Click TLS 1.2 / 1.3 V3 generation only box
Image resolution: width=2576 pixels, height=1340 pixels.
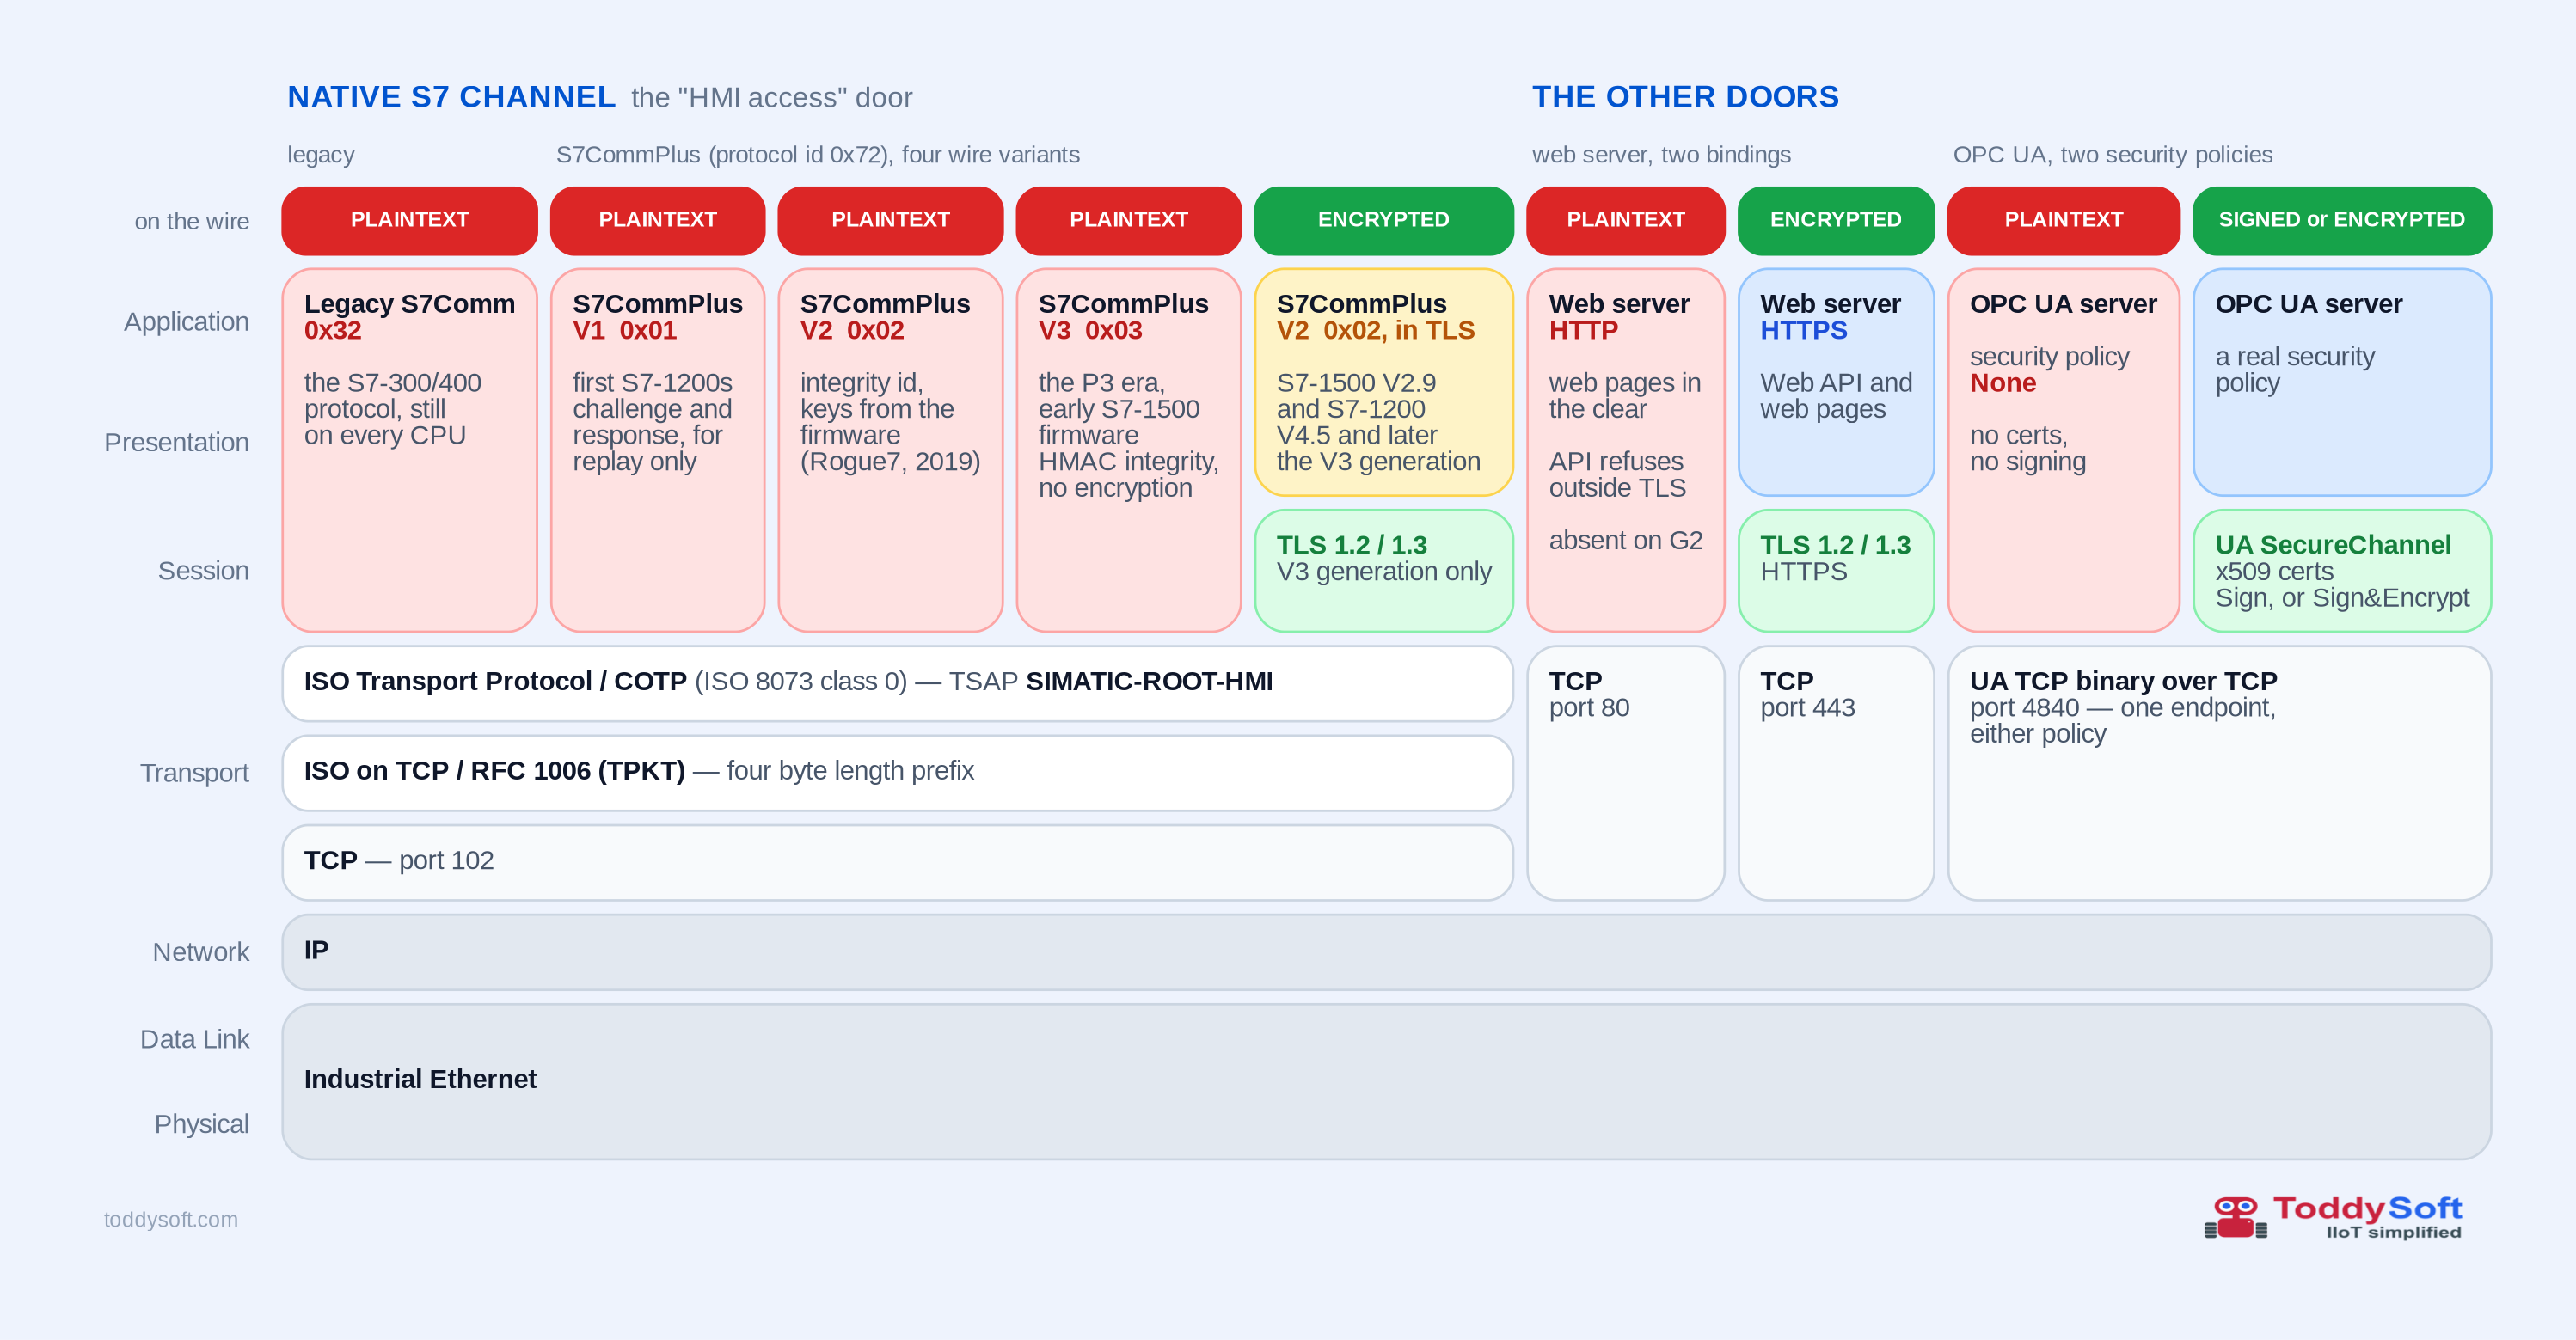1384,571
